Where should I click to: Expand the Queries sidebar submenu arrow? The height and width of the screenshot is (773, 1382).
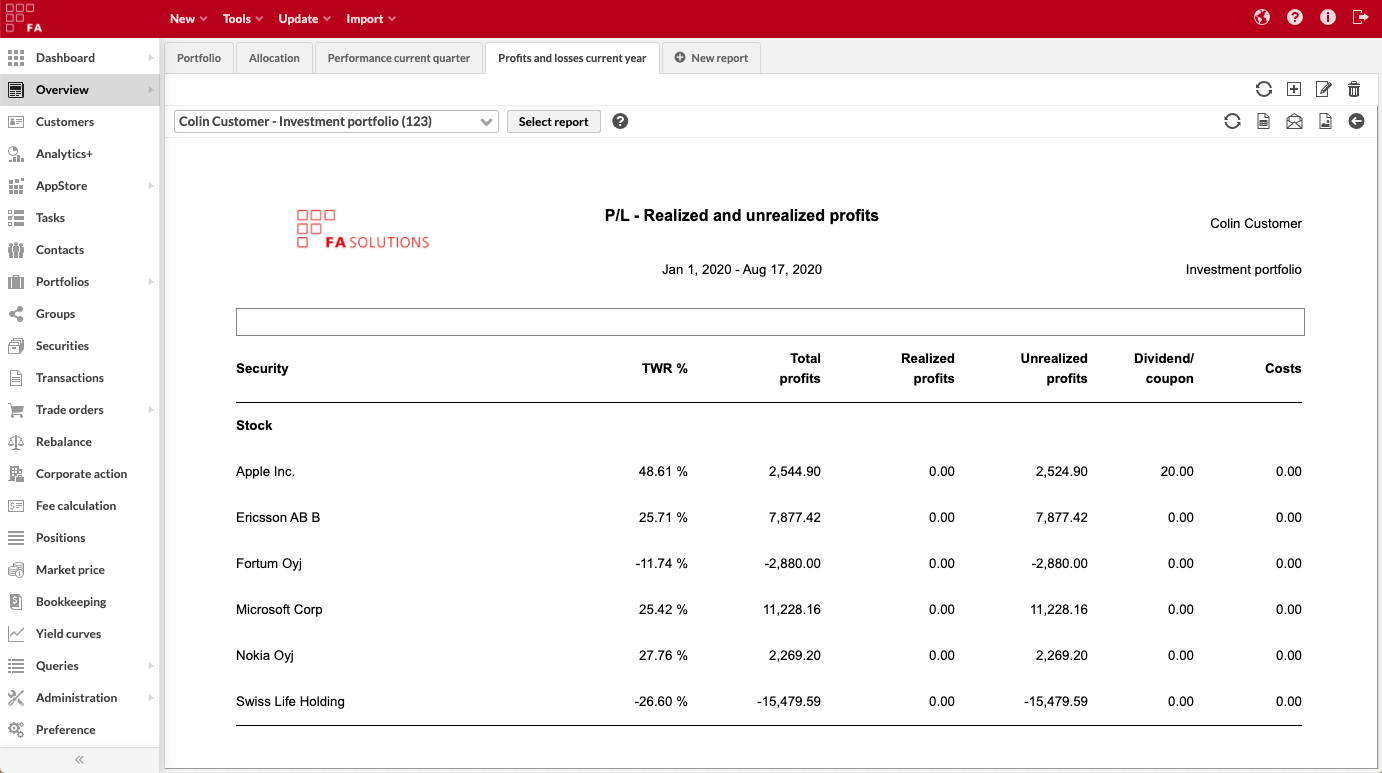pyautogui.click(x=151, y=666)
